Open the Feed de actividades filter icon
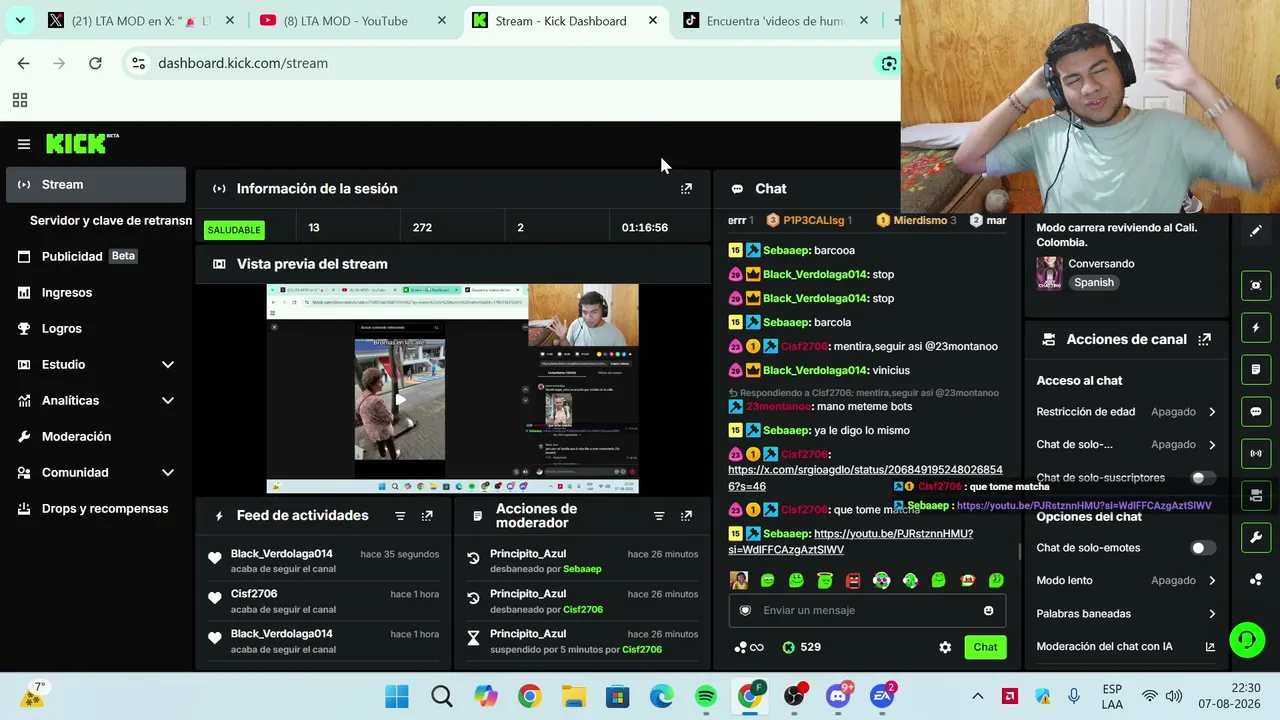Screen dimensions: 1280x720 pyautogui.click(x=400, y=516)
